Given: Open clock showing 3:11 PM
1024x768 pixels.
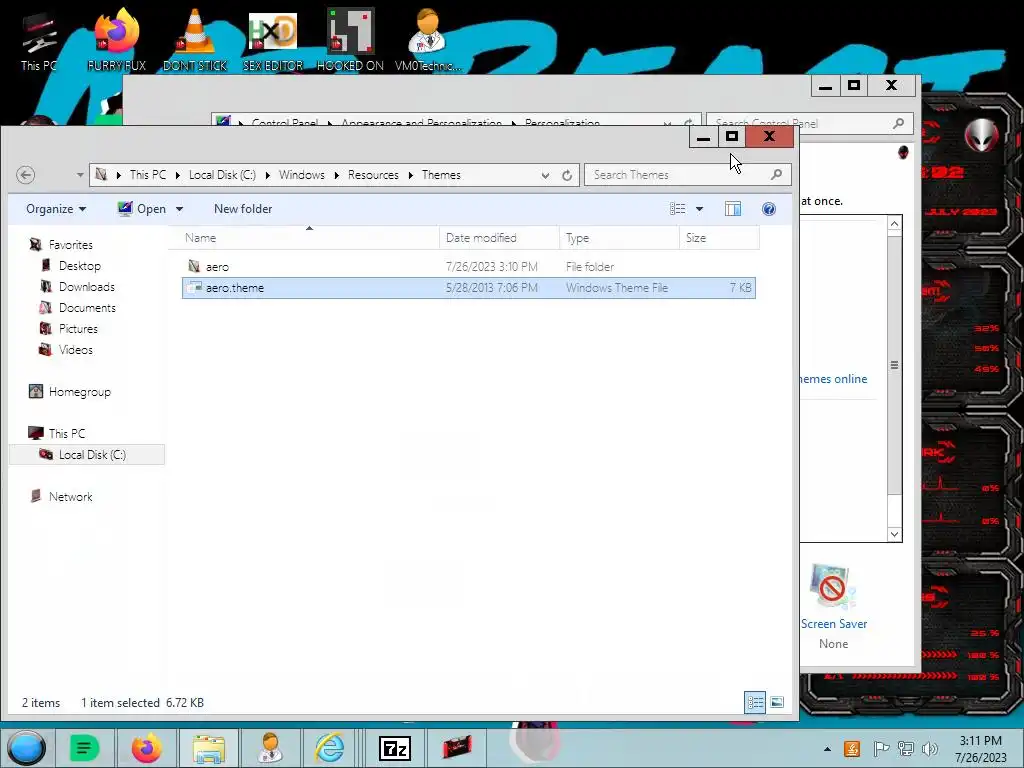Looking at the screenshot, I should coord(980,748).
